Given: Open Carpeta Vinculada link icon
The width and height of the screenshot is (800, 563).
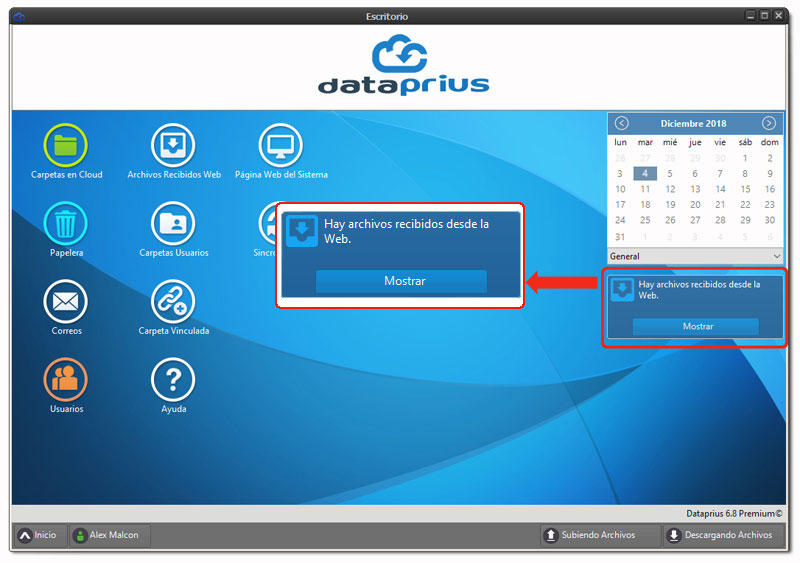Looking at the screenshot, I should [173, 302].
